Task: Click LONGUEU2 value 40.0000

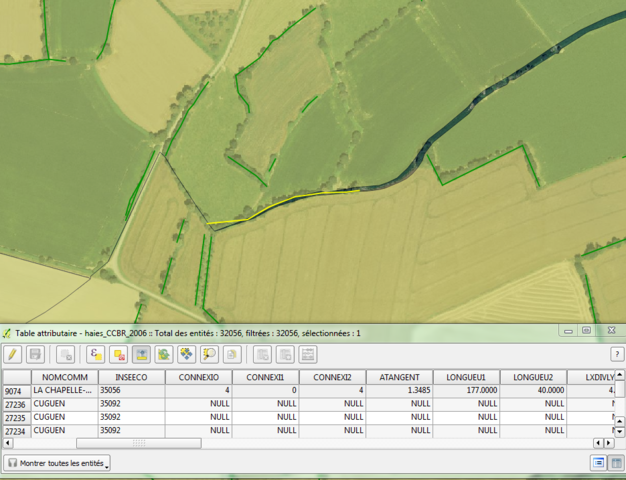Action: pyautogui.click(x=533, y=391)
